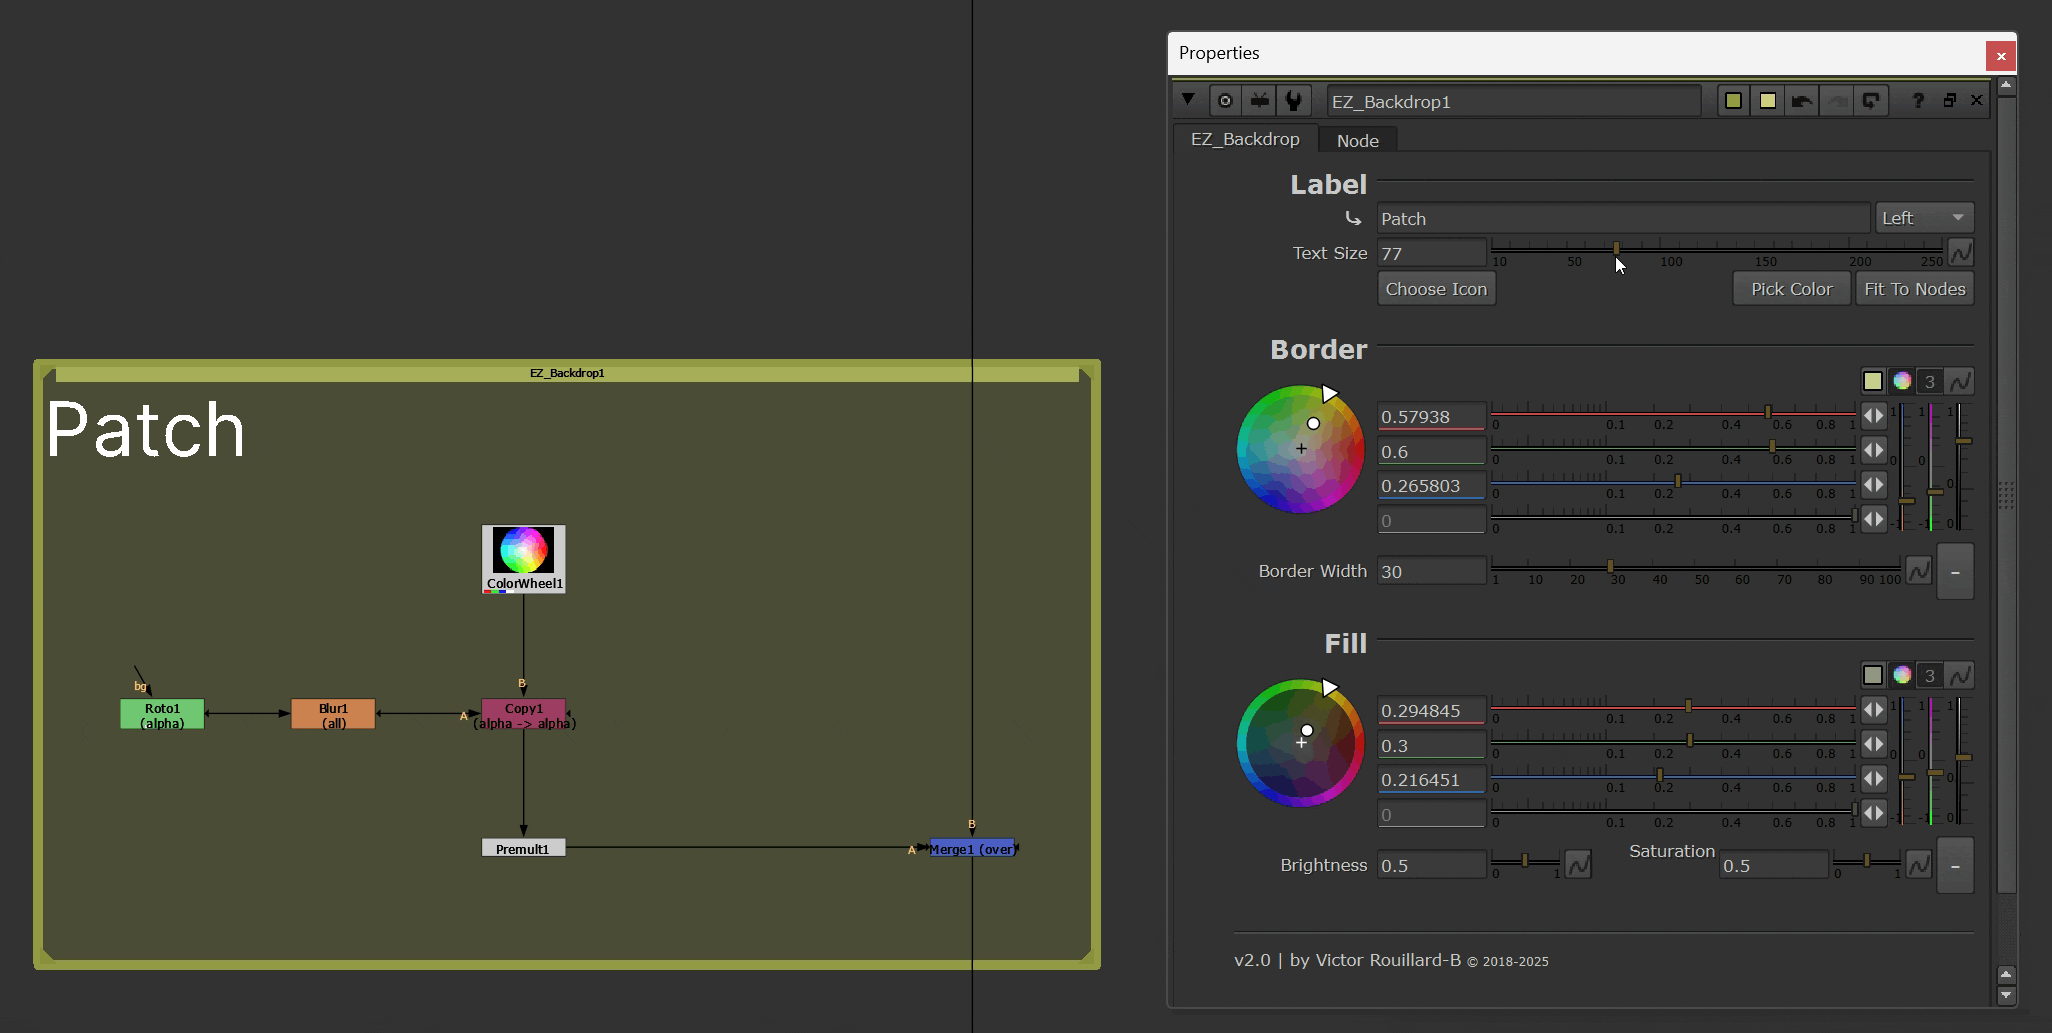Screen dimensions: 2052x1033
Task: Select the EZ_Backdrop tab
Action: (1245, 140)
